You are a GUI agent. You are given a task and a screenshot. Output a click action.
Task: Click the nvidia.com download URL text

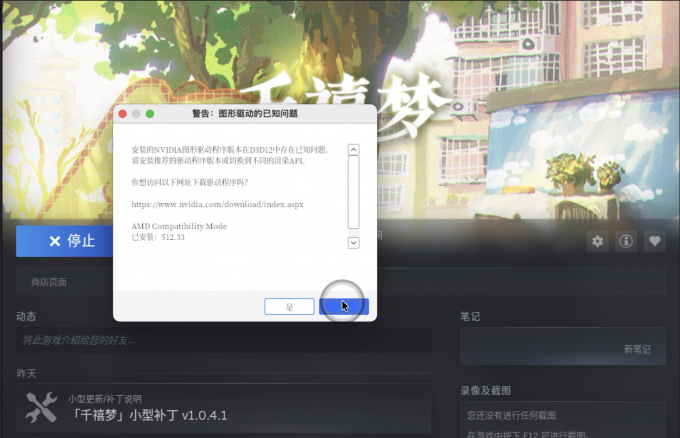point(217,204)
